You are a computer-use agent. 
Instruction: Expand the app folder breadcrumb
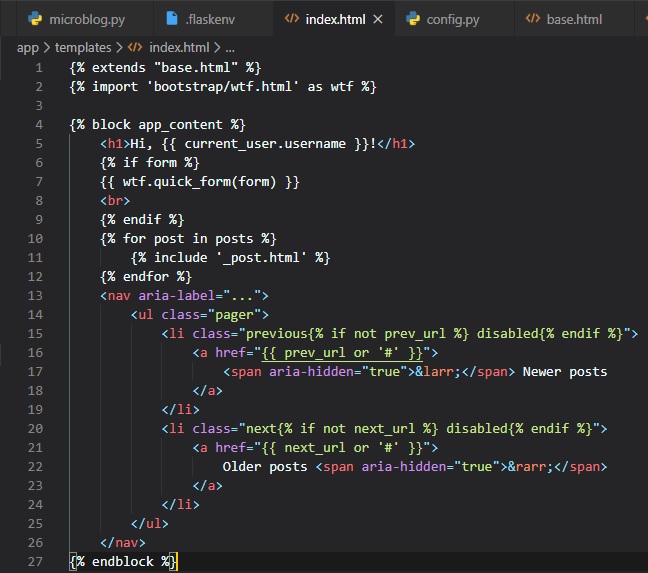click(x=27, y=47)
